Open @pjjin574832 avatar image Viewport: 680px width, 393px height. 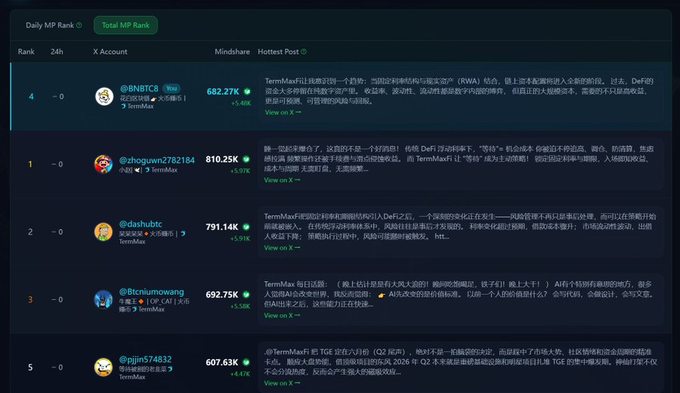click(x=103, y=367)
